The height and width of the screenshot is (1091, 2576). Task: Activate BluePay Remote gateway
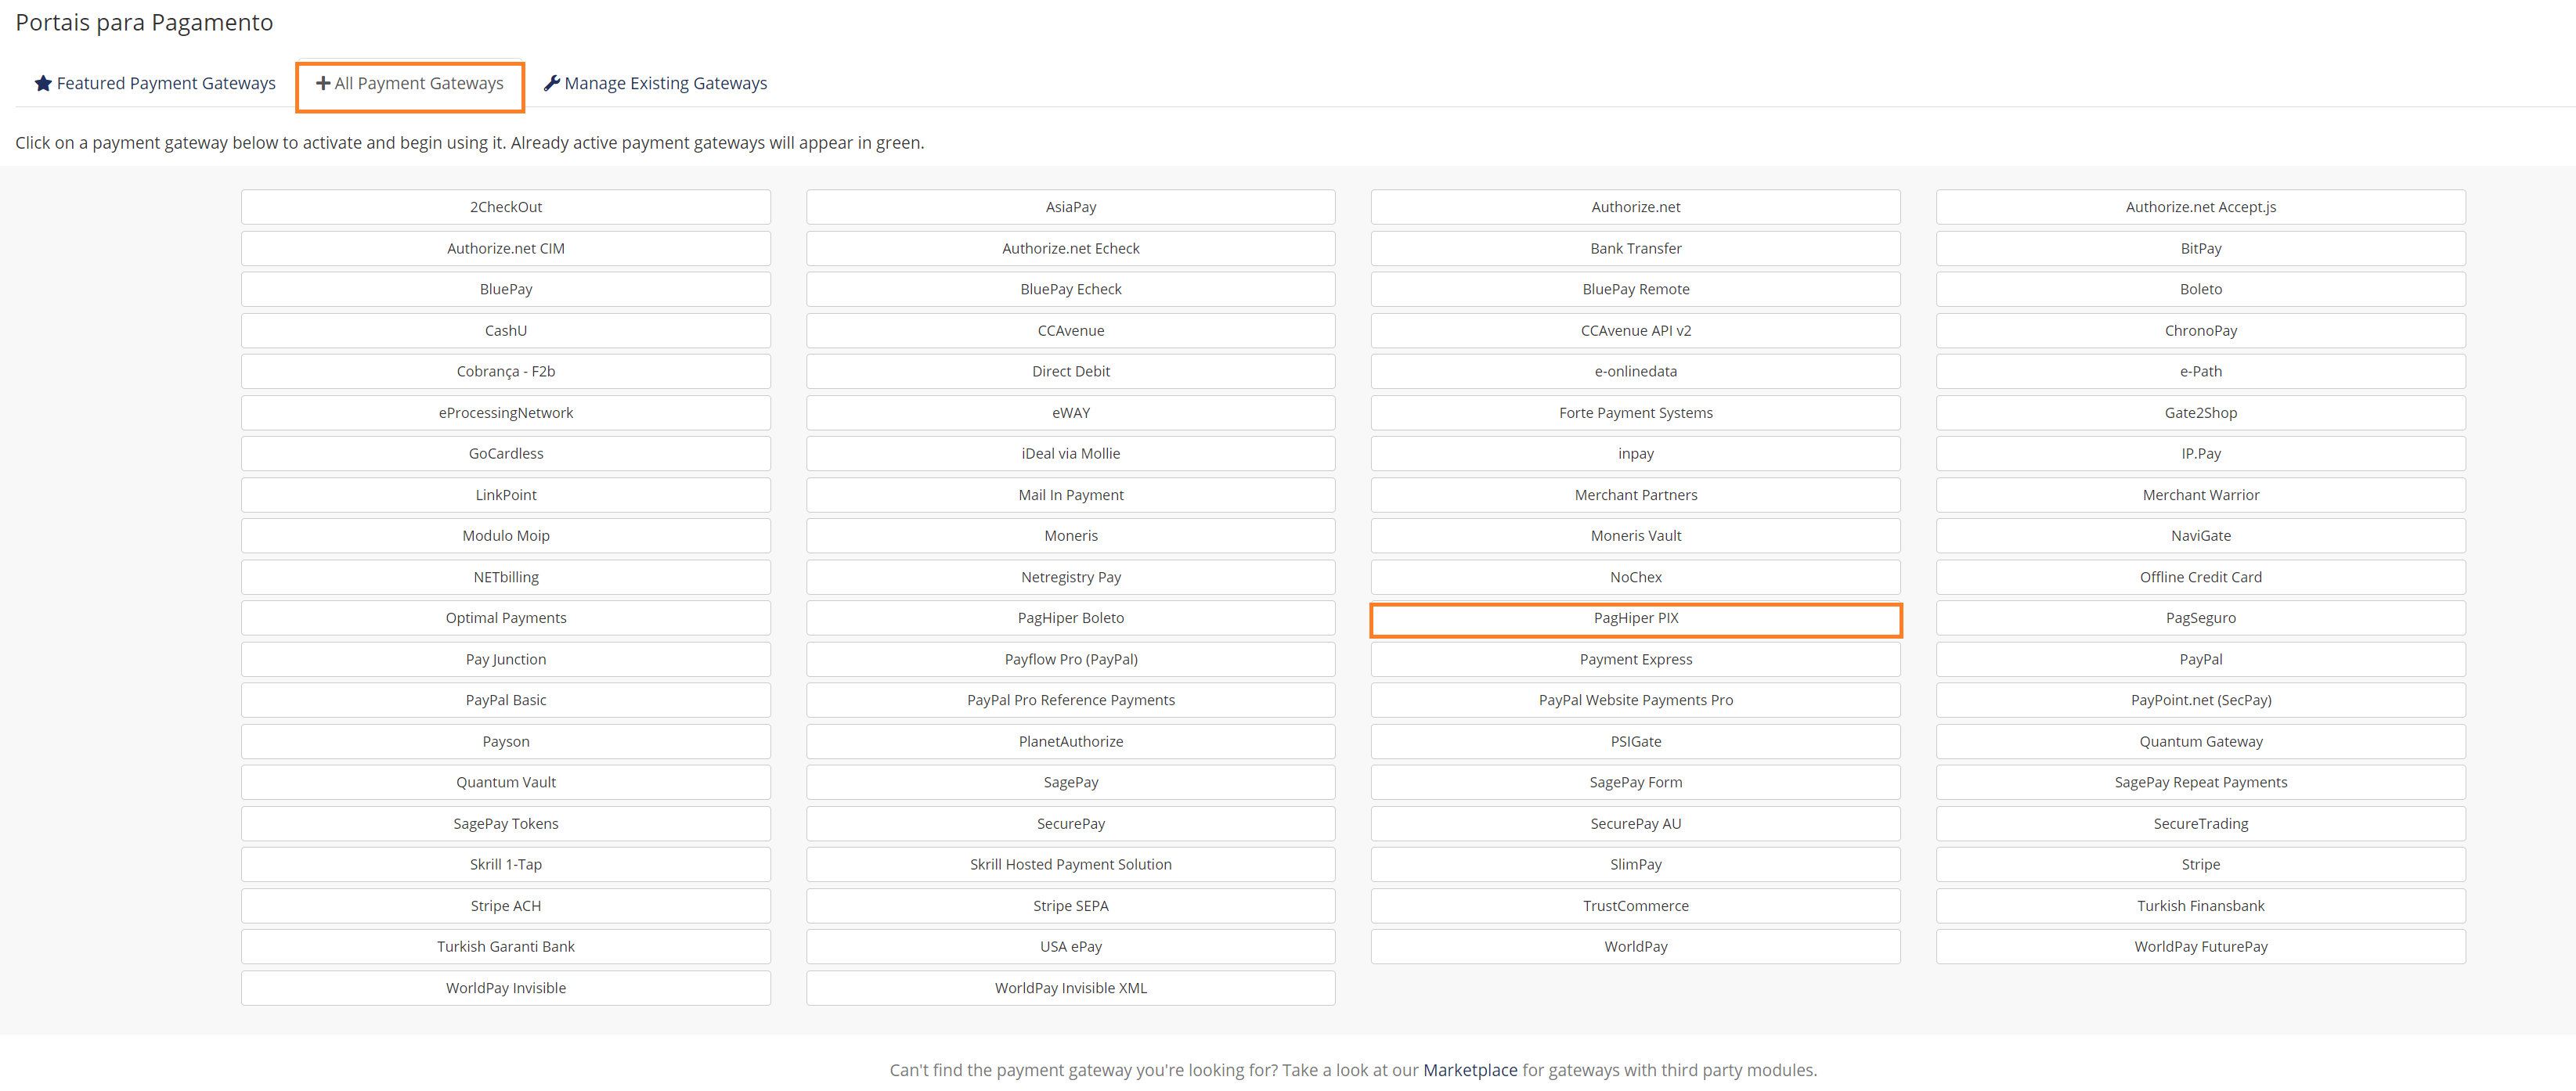1636,289
